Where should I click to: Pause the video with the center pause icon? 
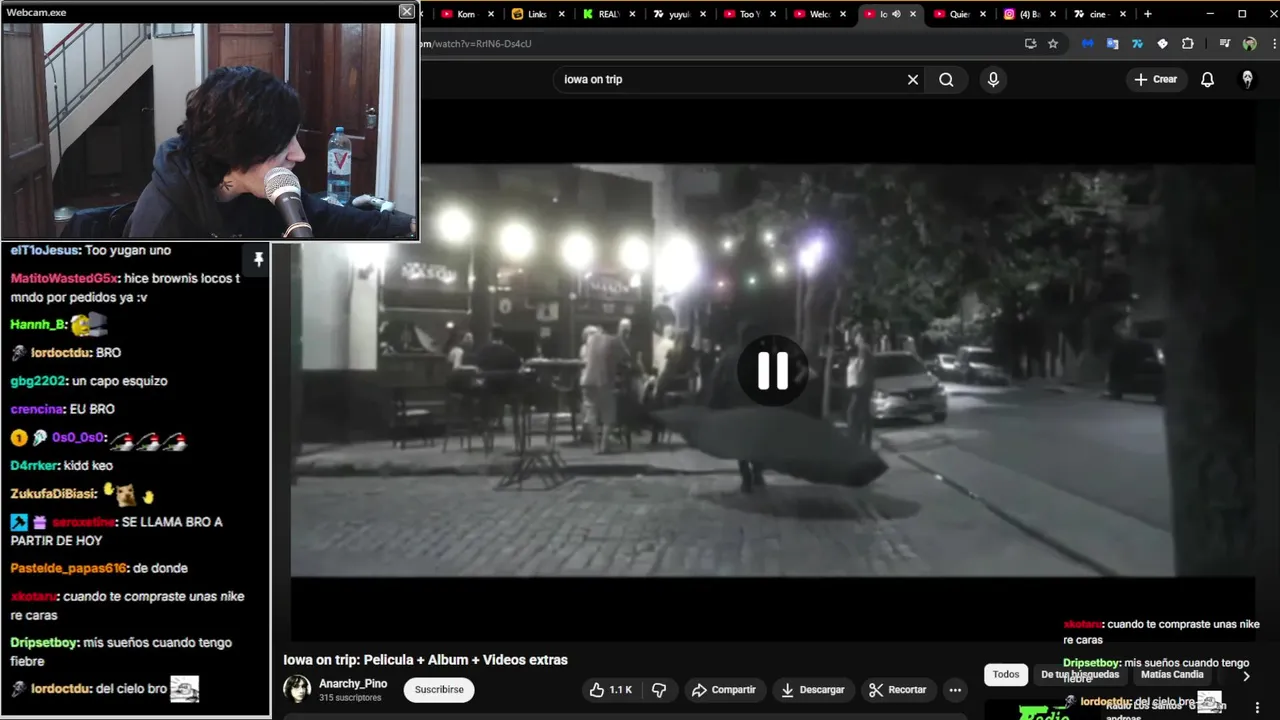(x=772, y=371)
